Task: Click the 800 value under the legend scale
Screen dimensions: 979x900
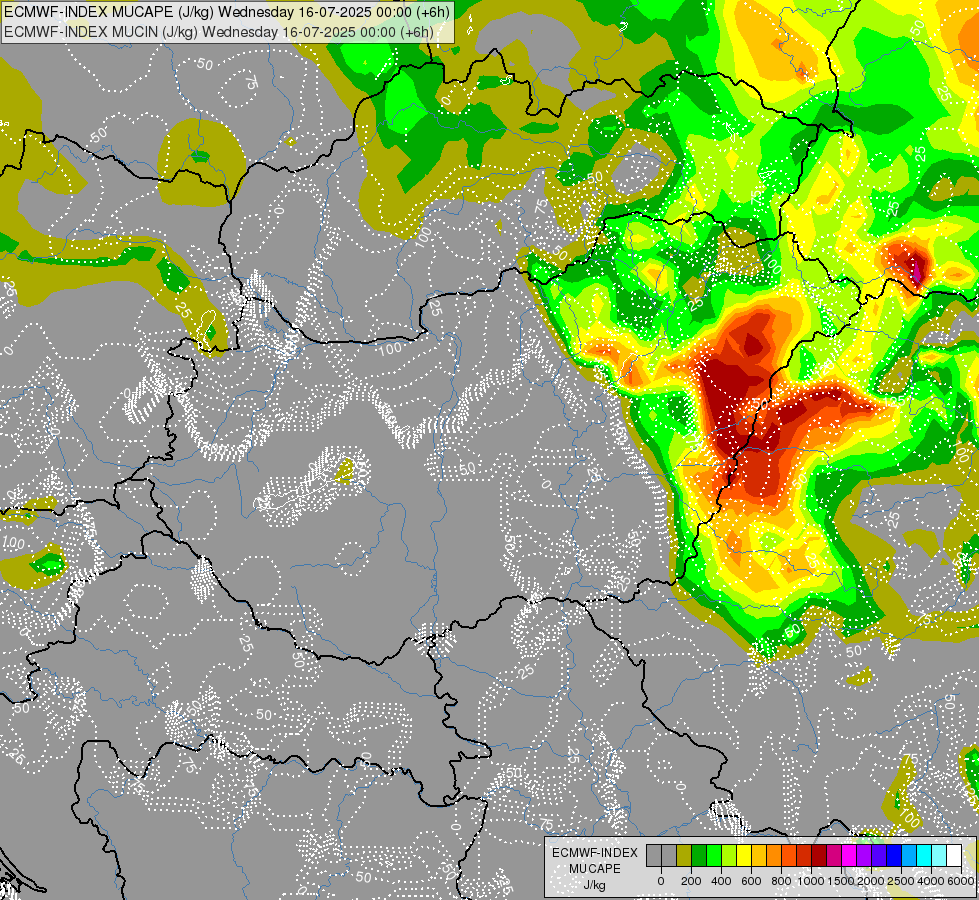Action: click(x=781, y=881)
